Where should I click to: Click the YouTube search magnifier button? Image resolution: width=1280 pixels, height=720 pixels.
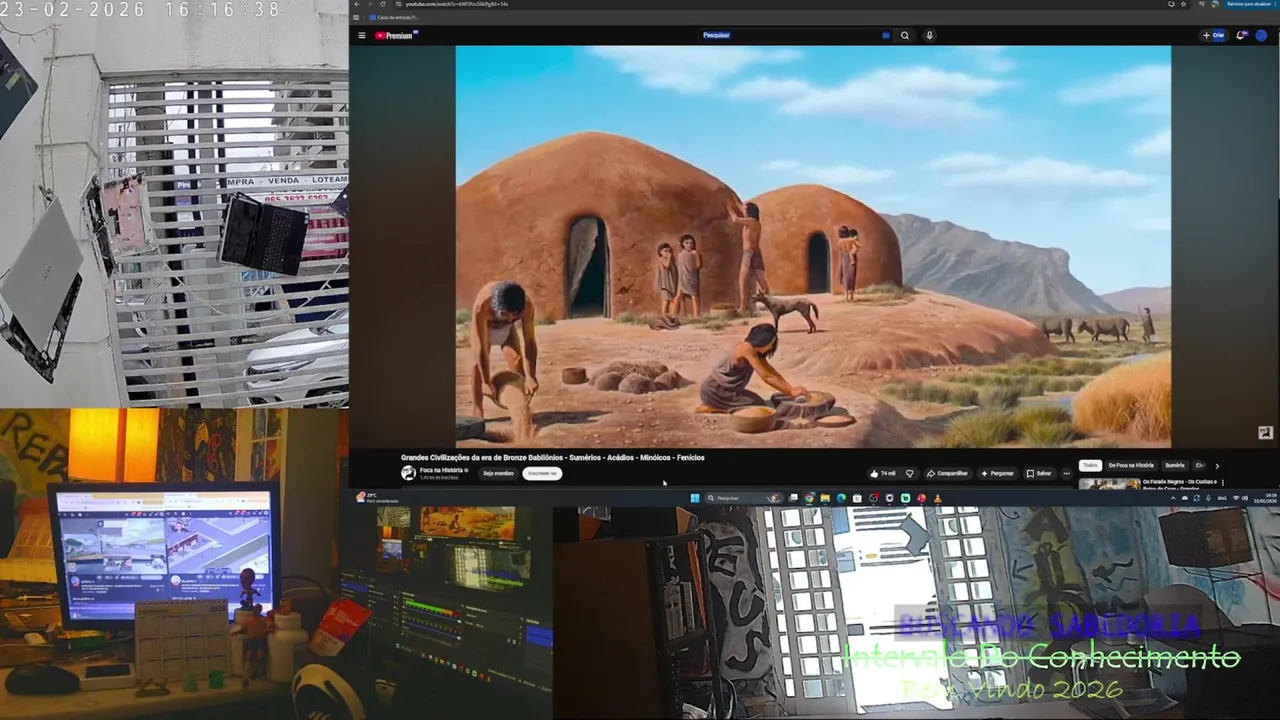(905, 35)
